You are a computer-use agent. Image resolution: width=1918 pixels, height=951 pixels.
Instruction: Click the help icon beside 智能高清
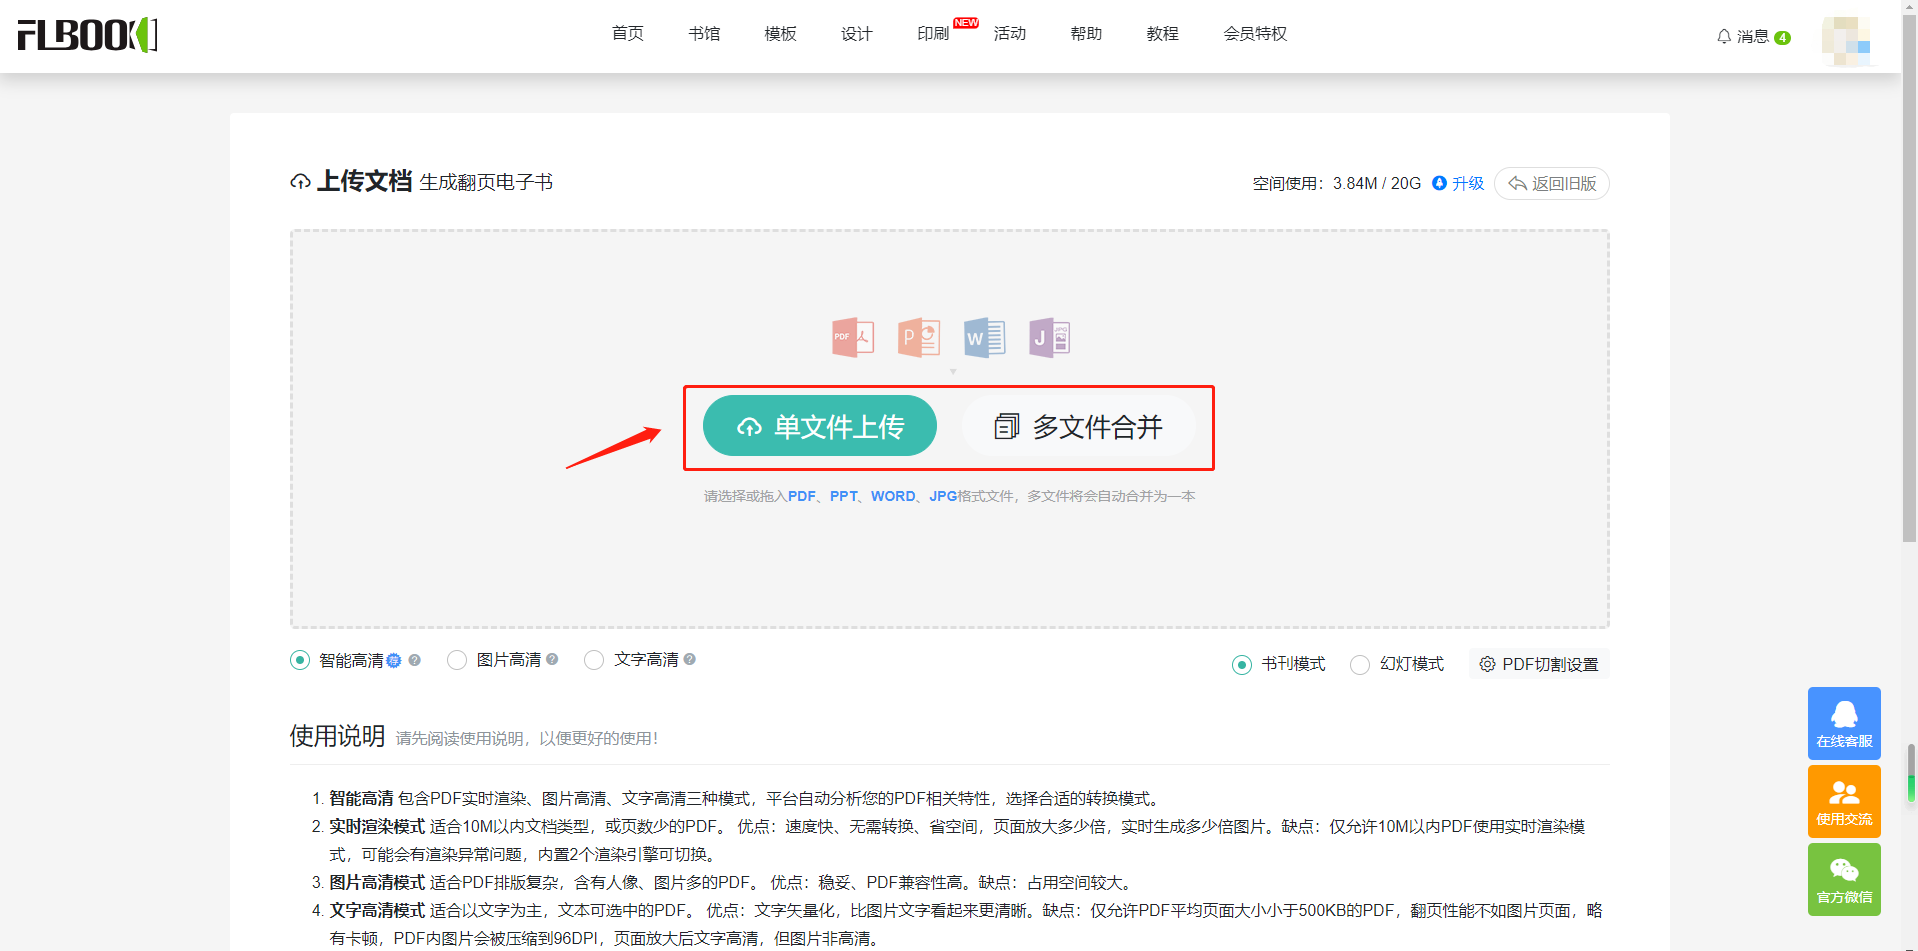click(x=415, y=660)
